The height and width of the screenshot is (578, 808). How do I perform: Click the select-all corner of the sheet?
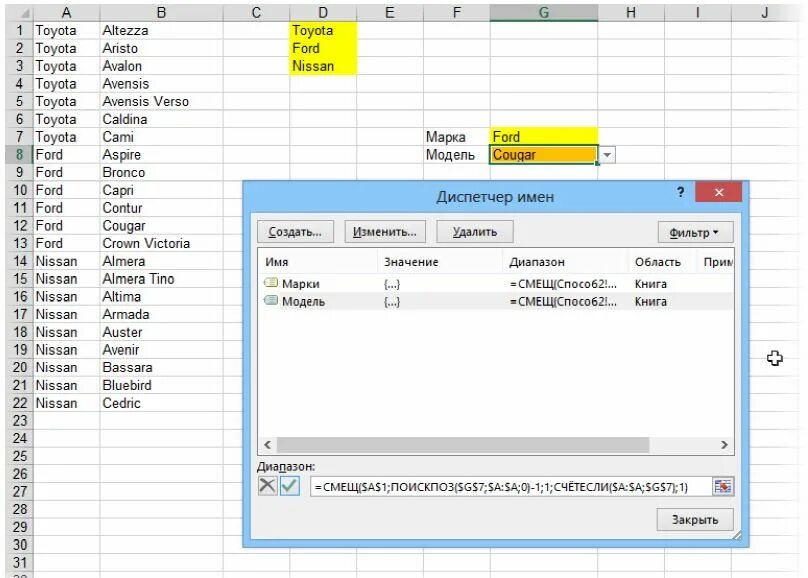coord(20,13)
